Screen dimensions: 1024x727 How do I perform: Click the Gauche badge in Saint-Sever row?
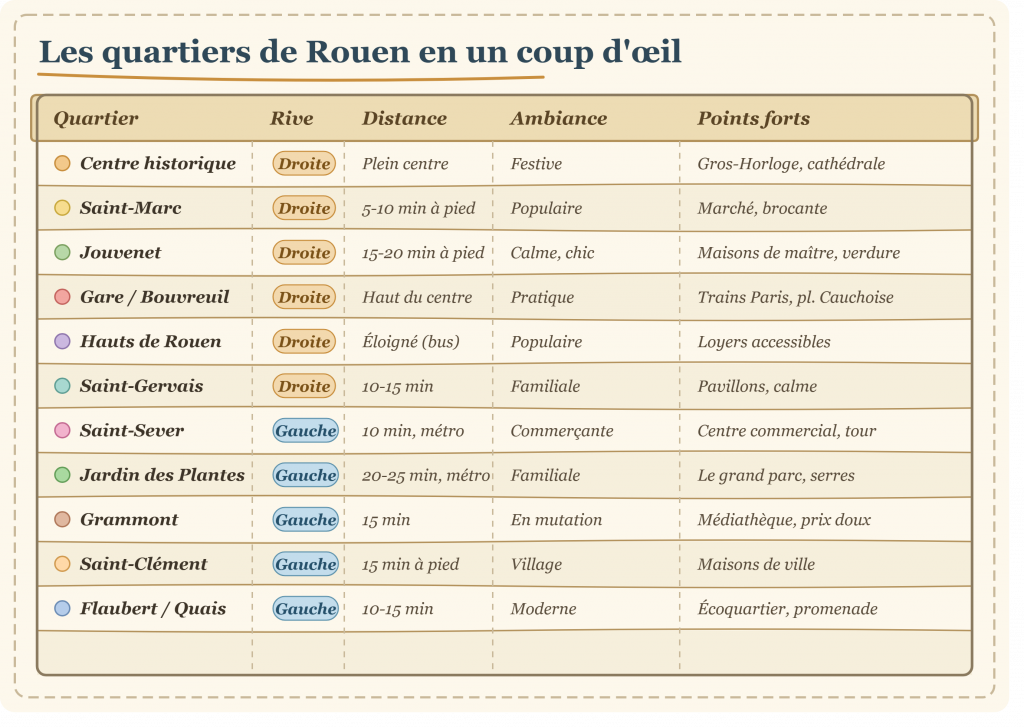coord(306,430)
